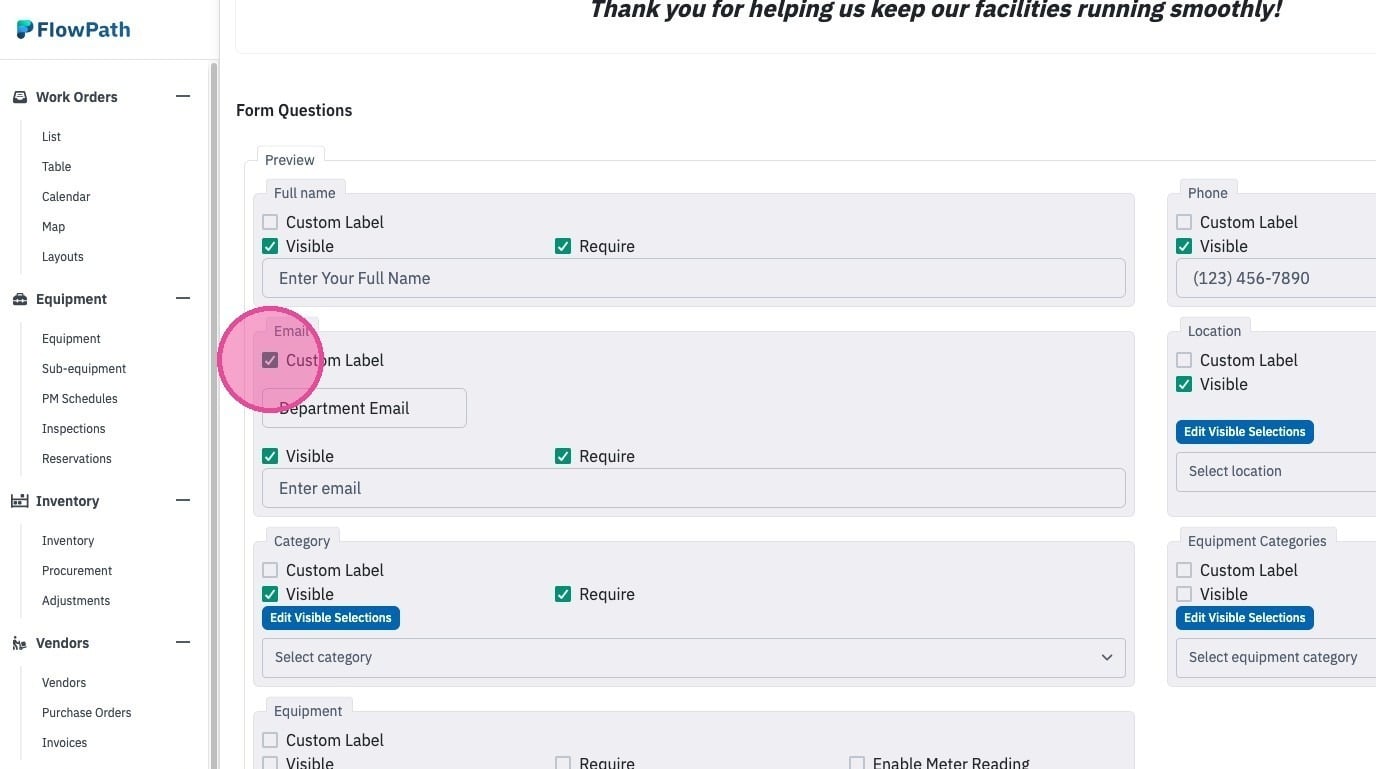
Task: Click the Vendors section icon
Action: coord(19,643)
